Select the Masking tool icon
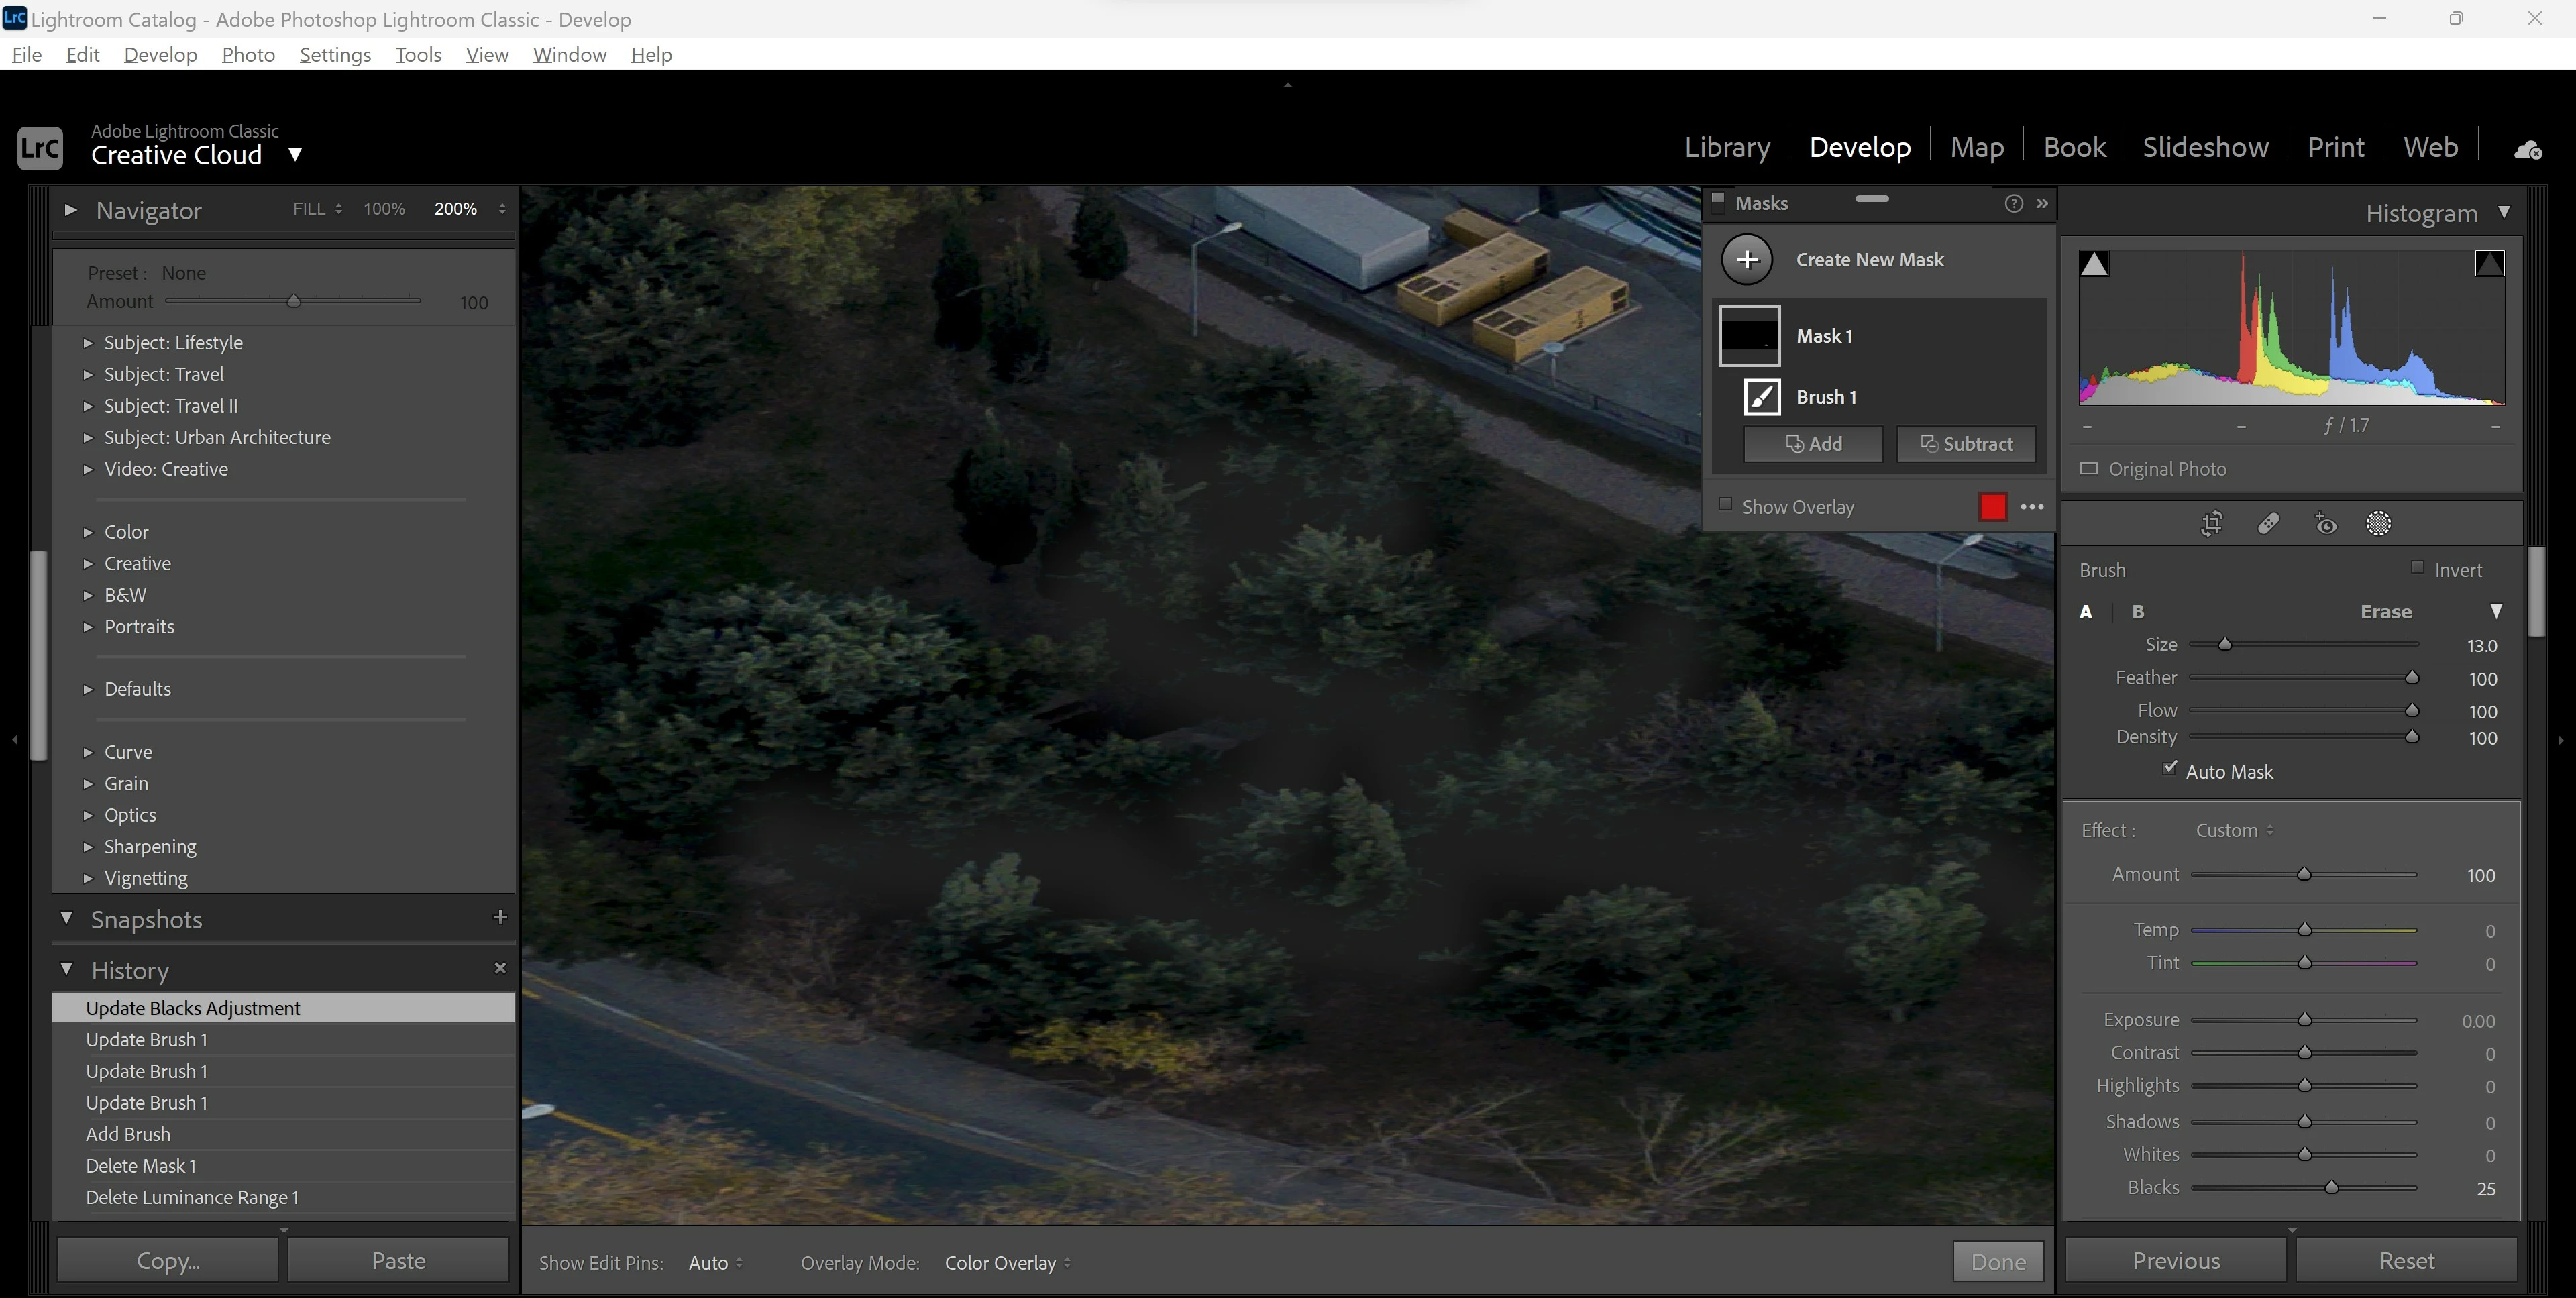2576x1298 pixels. (x=2379, y=524)
